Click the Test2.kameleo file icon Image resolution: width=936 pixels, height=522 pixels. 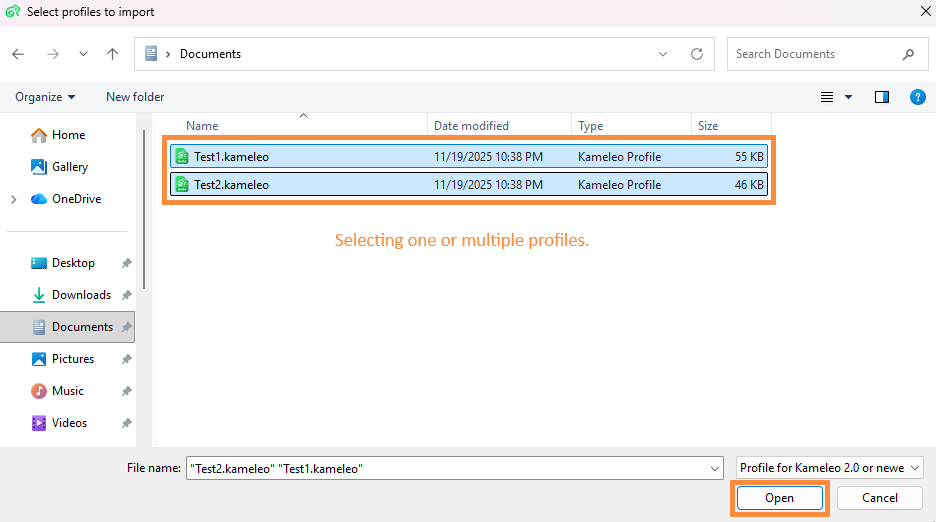(182, 185)
